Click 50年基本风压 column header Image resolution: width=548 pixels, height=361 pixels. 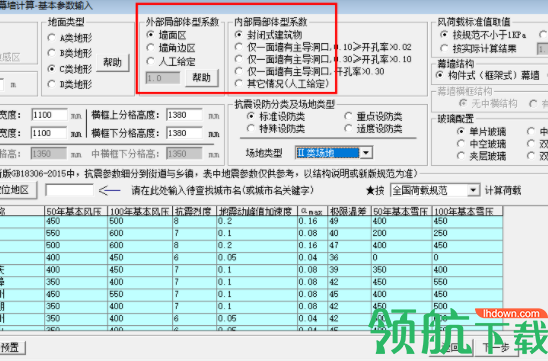pos(76,211)
